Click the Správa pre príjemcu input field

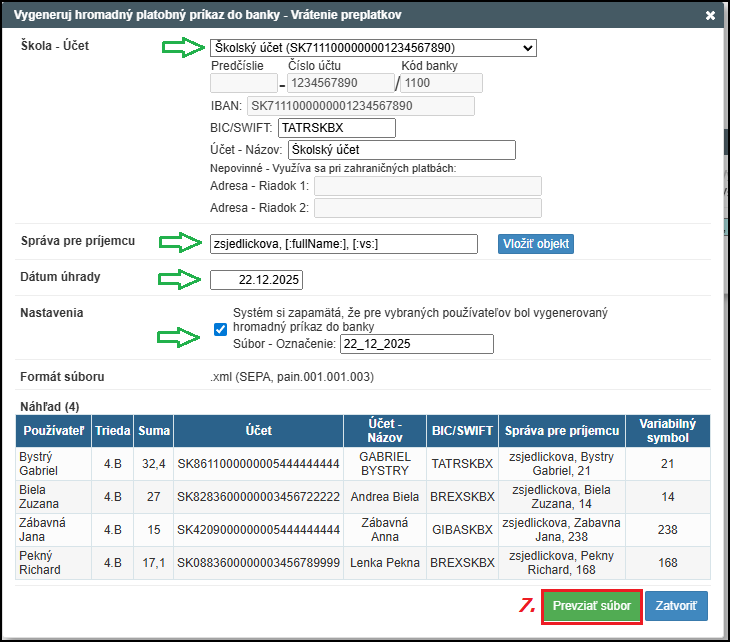[344, 244]
